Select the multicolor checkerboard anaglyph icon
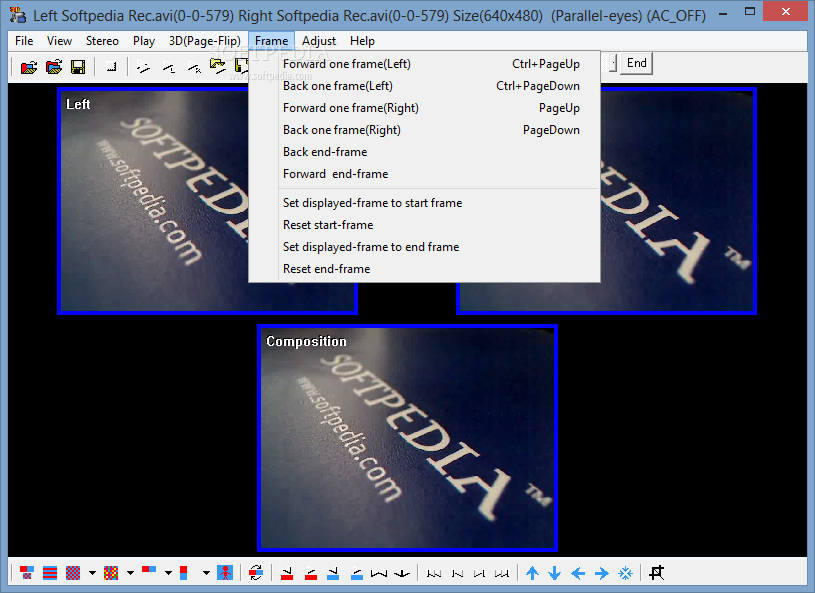 tap(111, 573)
